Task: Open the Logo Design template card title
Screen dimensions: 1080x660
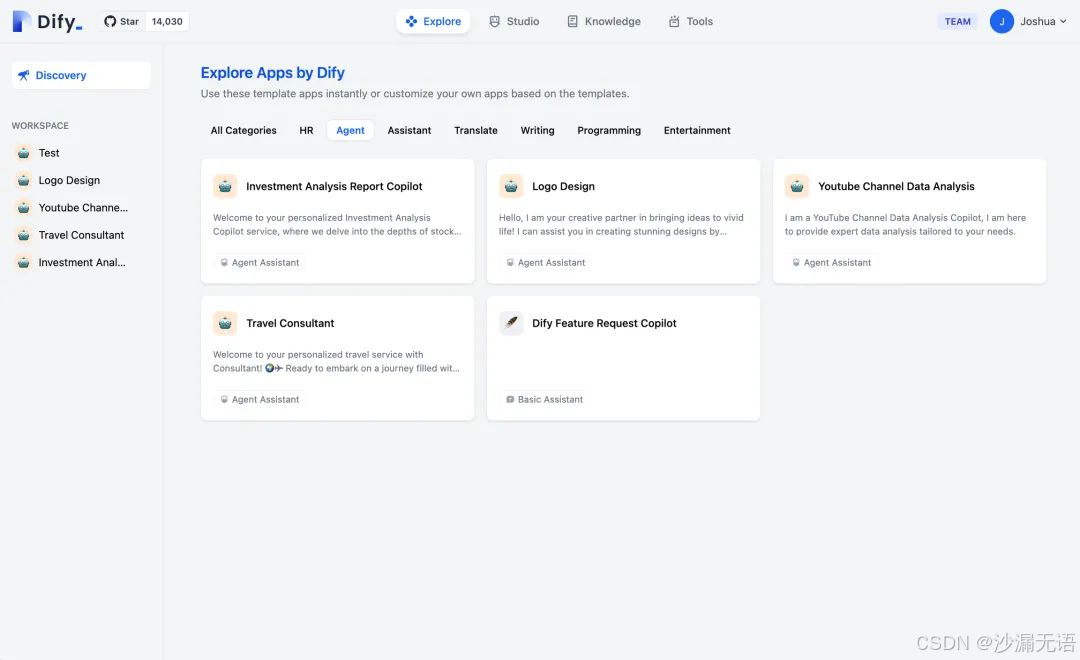Action: 563,187
